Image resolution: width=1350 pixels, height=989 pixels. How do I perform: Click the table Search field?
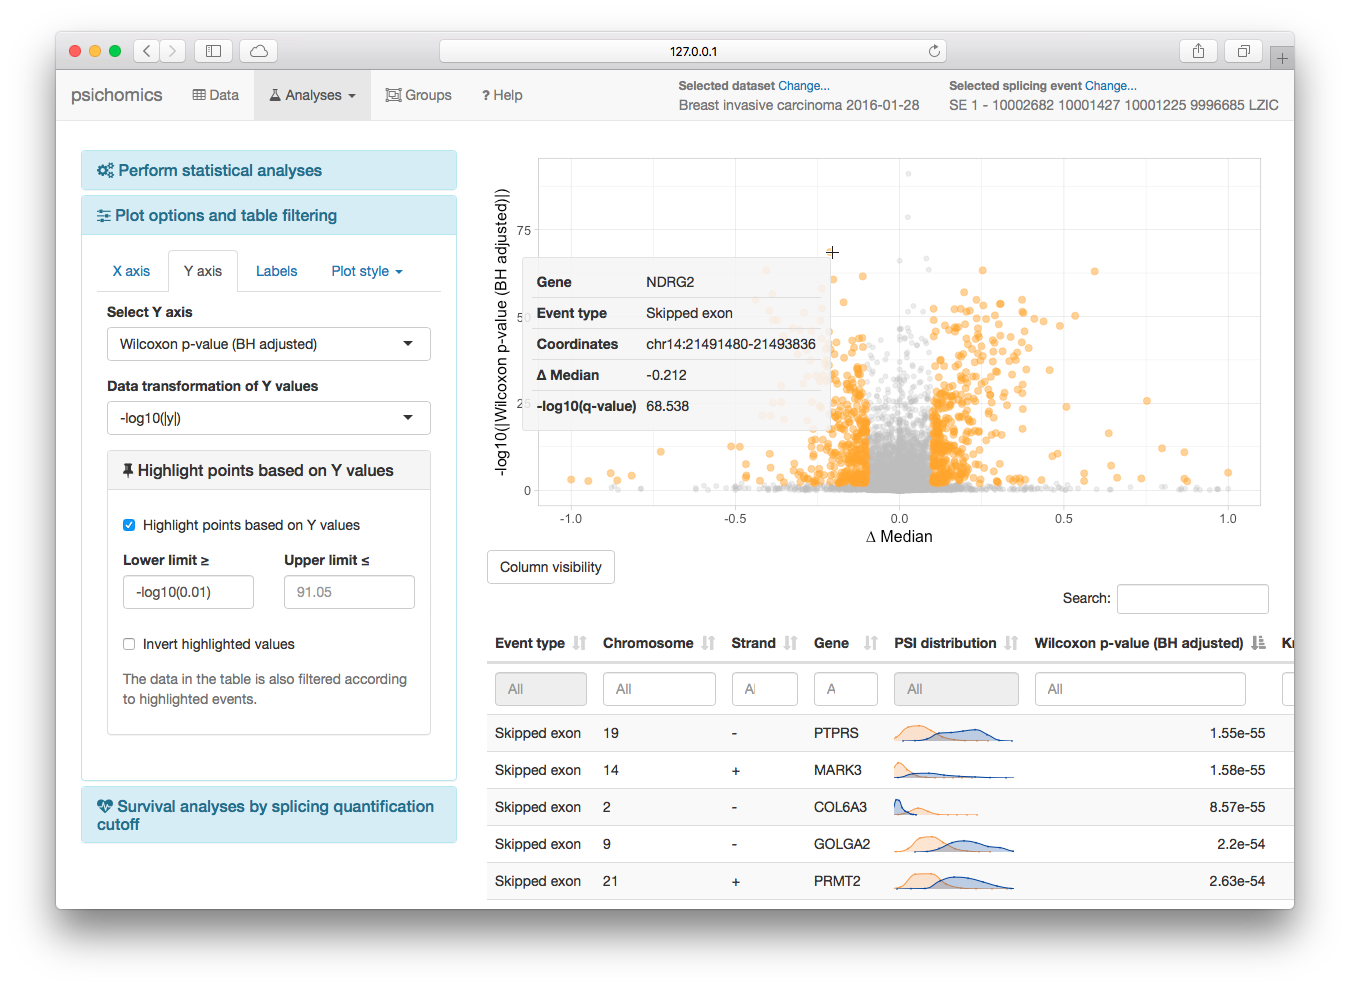1193,598
